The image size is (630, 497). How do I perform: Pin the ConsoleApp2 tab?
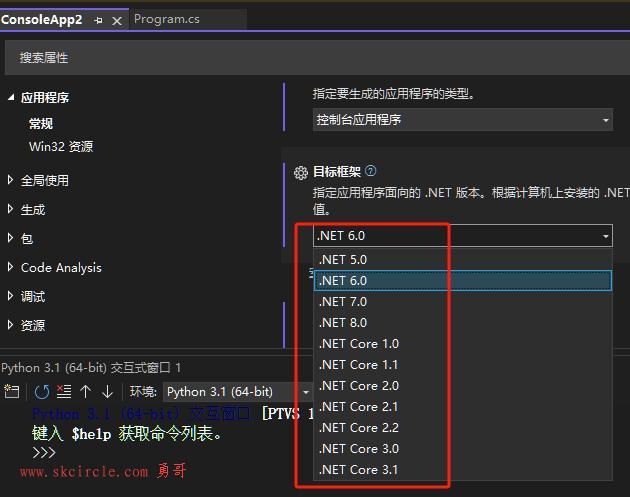point(98,20)
